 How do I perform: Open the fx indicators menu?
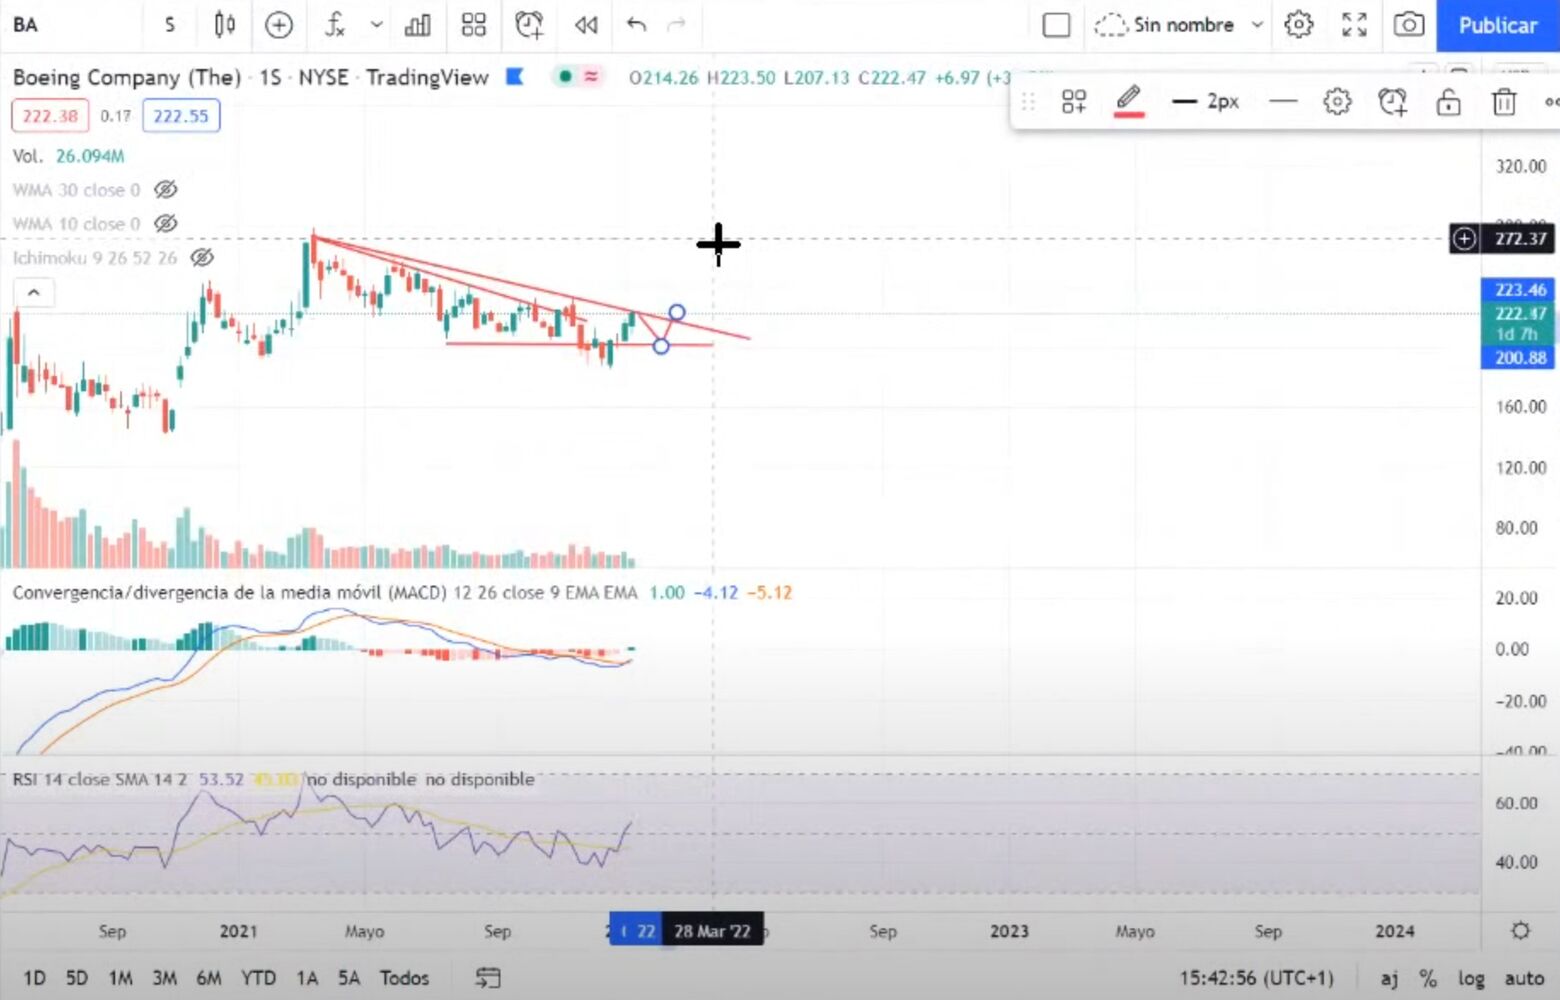335,25
